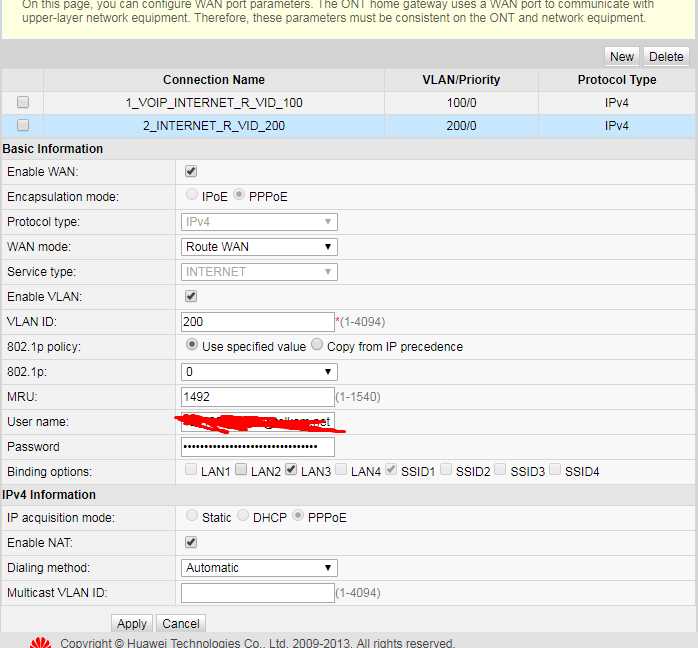This screenshot has height=648, width=698.
Task: Select IPoE encapsulation mode
Action: tap(192, 194)
